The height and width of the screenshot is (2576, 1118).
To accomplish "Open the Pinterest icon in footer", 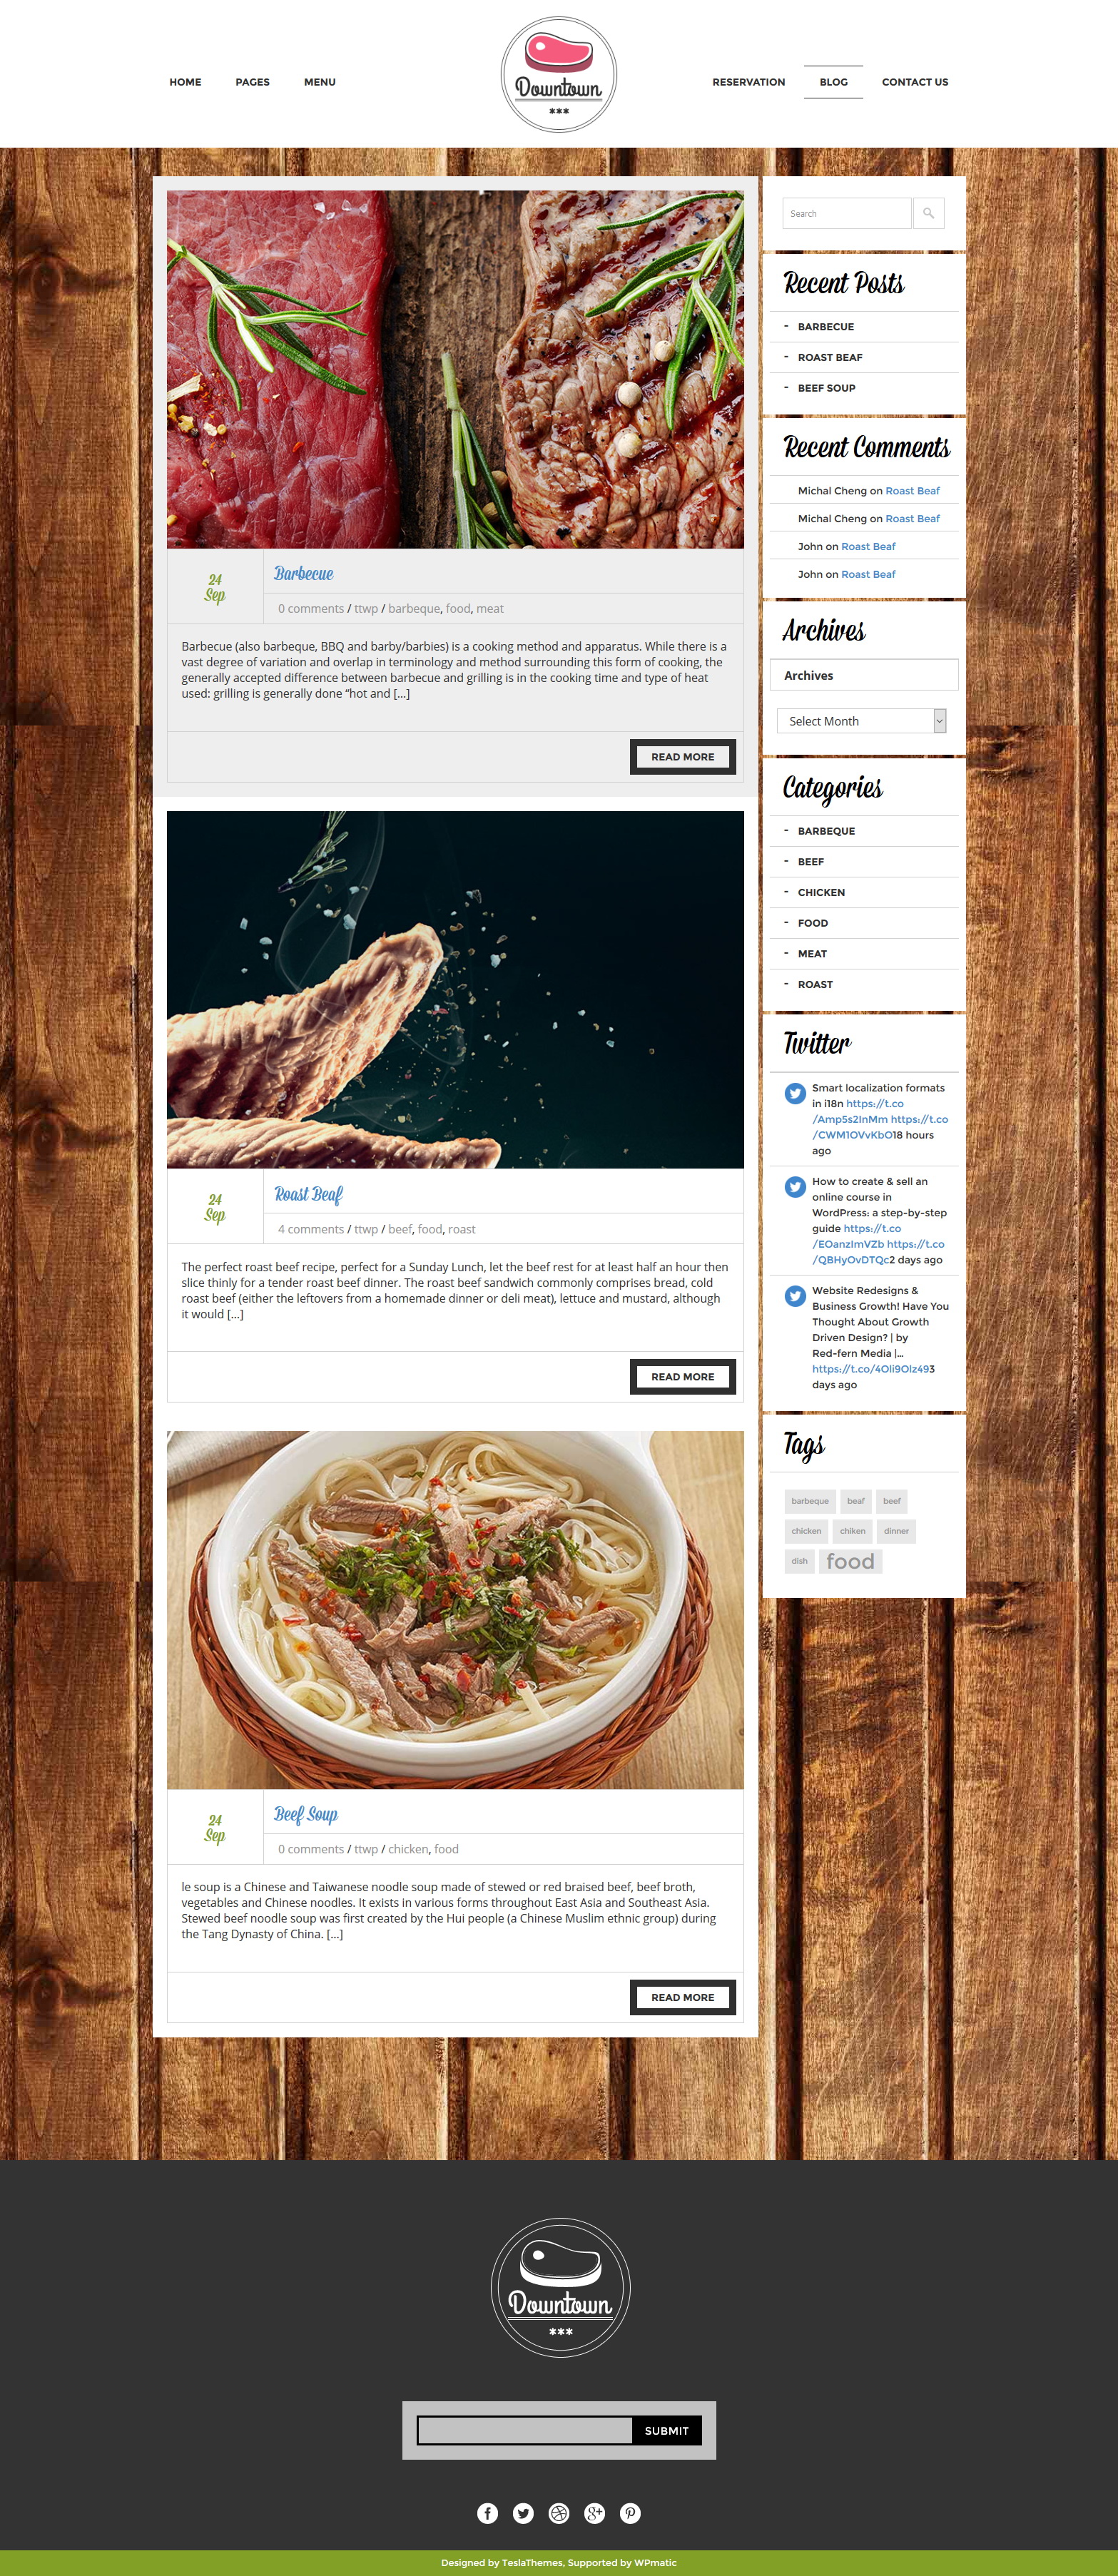I will pos(630,2513).
